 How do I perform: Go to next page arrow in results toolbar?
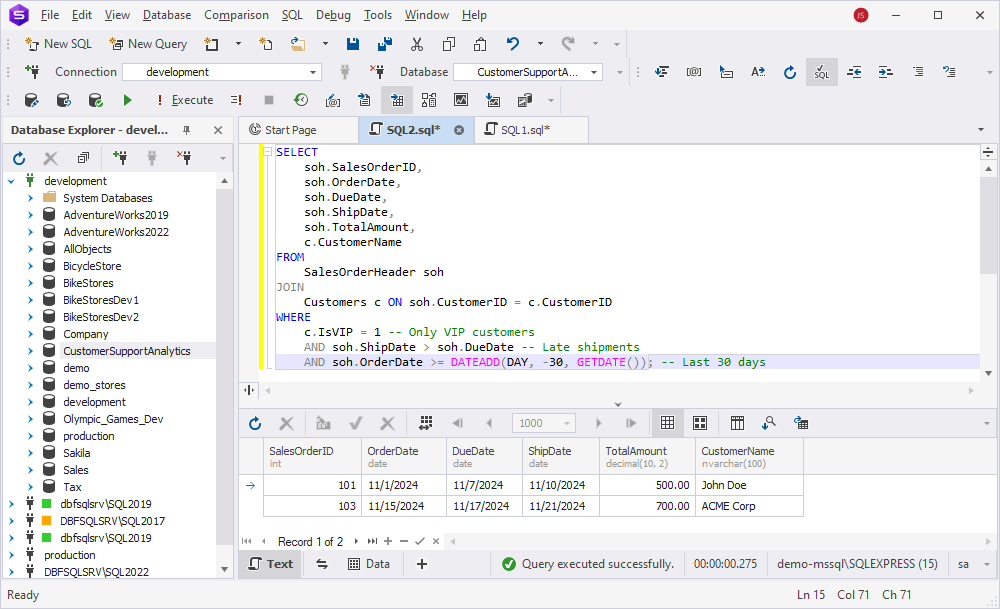(x=598, y=423)
